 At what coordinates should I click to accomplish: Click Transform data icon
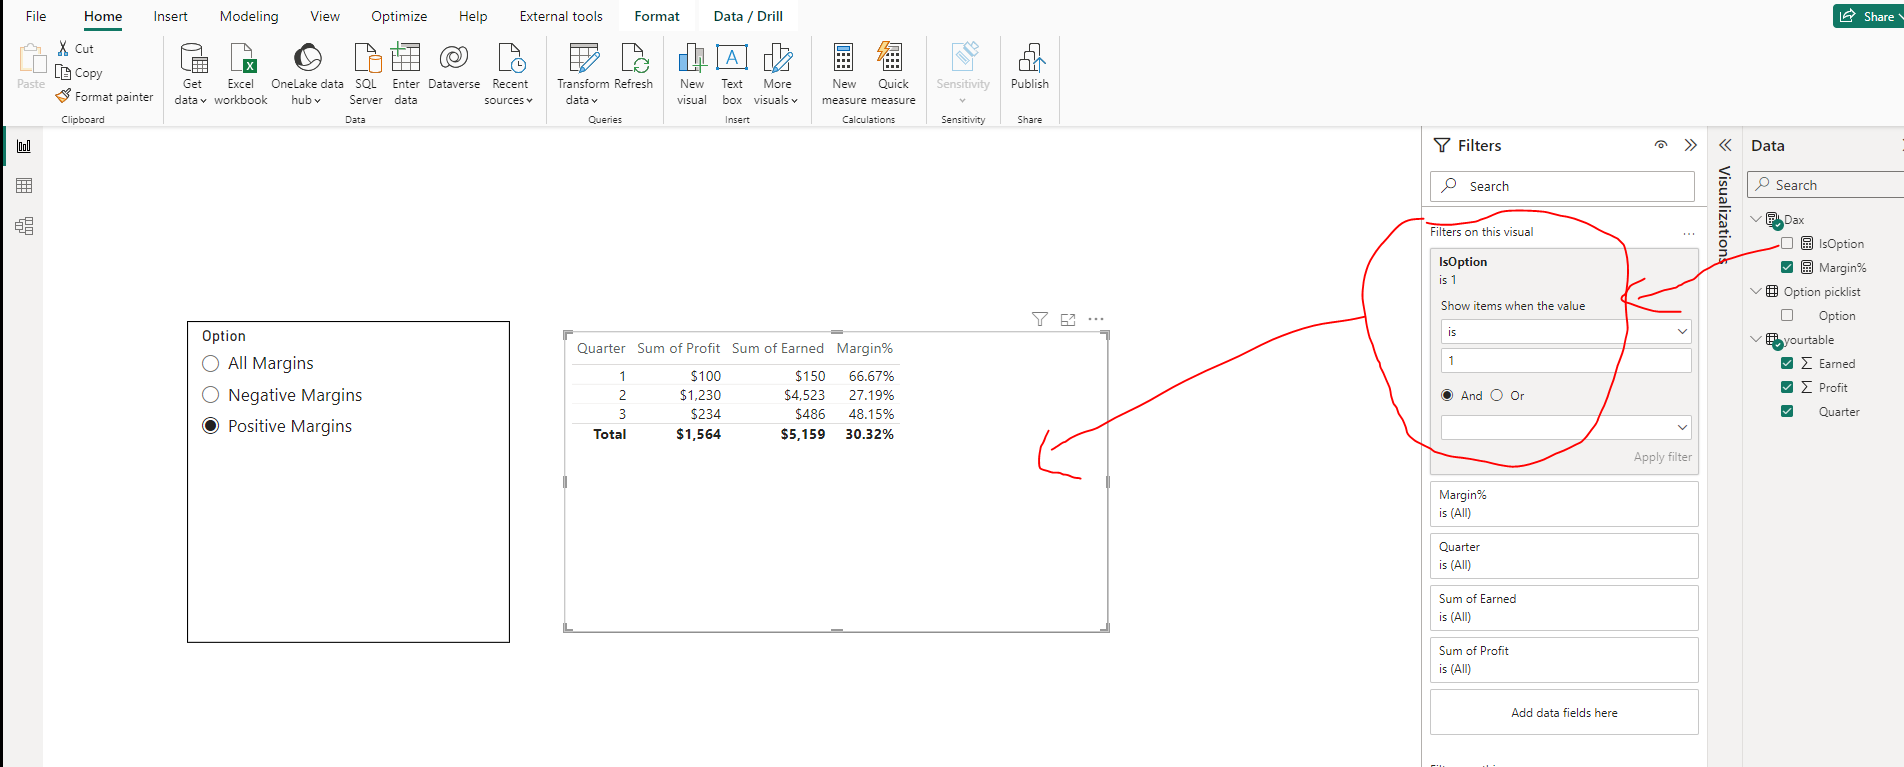pos(583,59)
